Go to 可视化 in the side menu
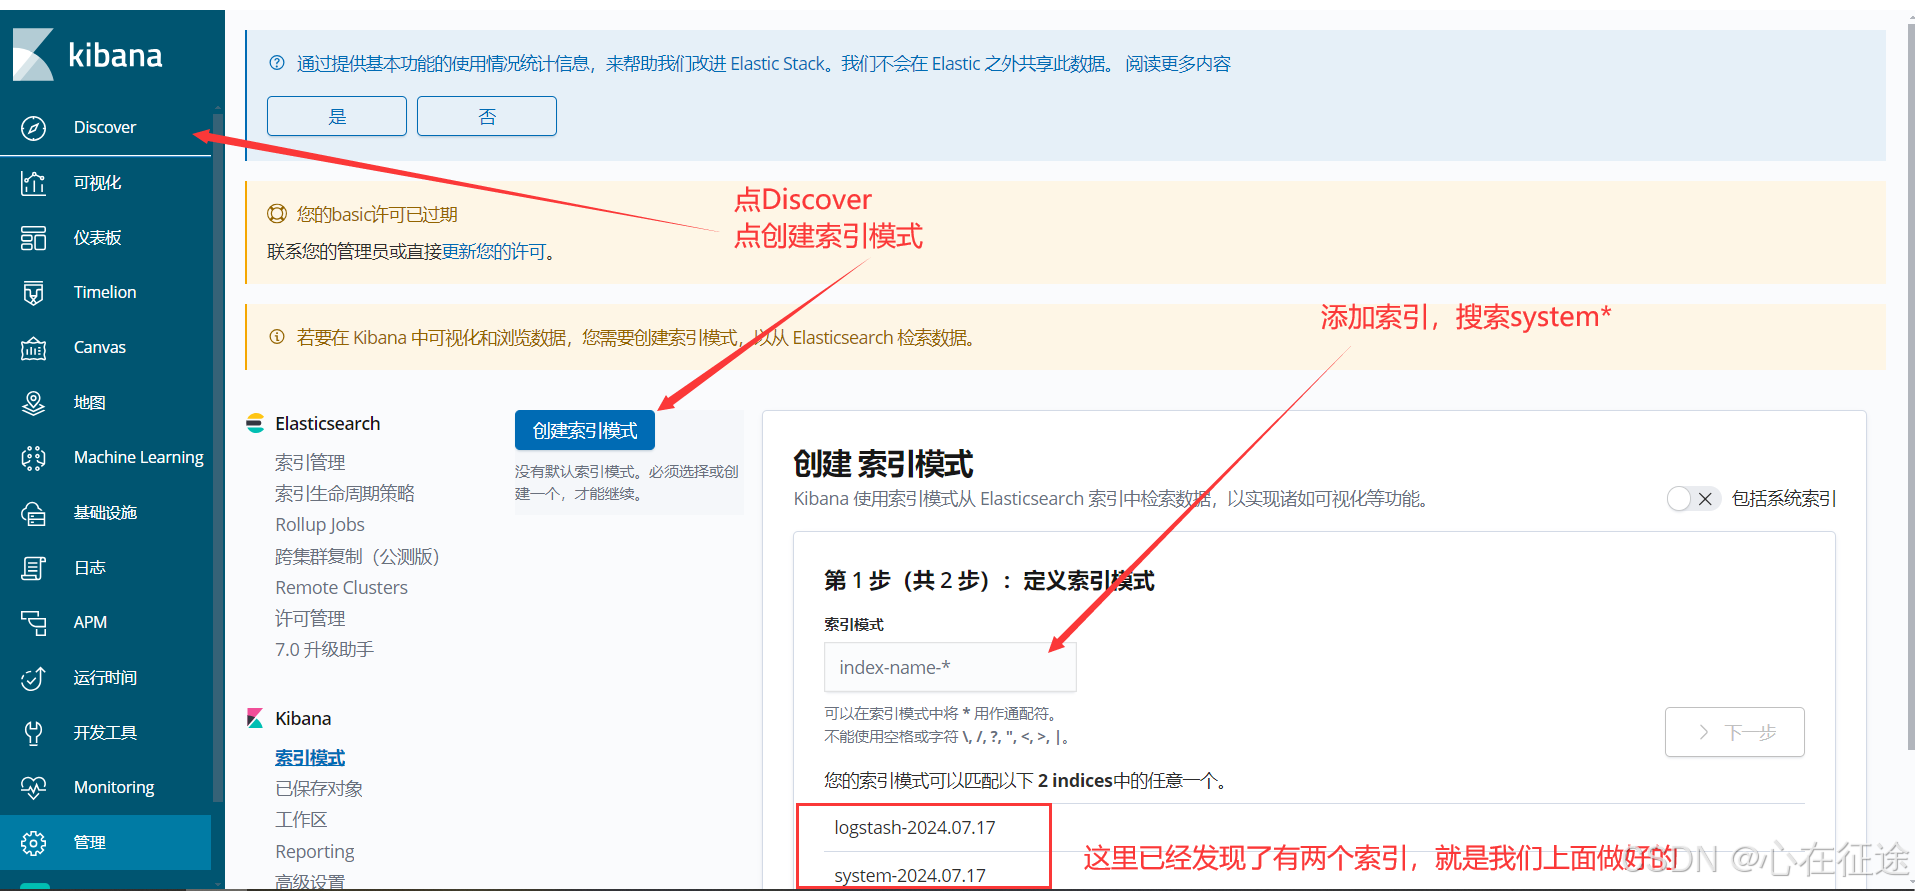The height and width of the screenshot is (891, 1915). click(105, 183)
